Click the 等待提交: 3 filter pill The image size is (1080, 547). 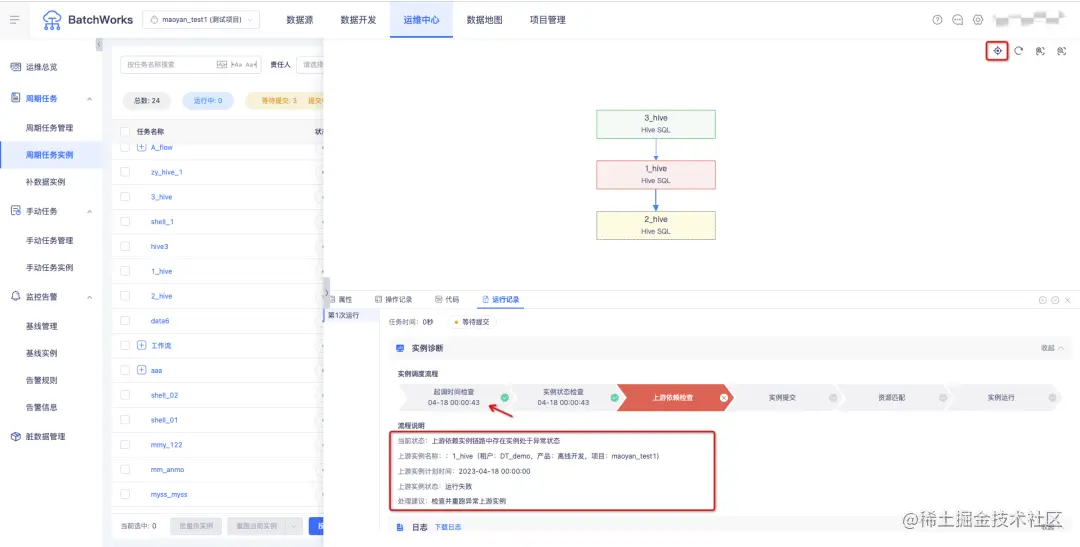[279, 101]
